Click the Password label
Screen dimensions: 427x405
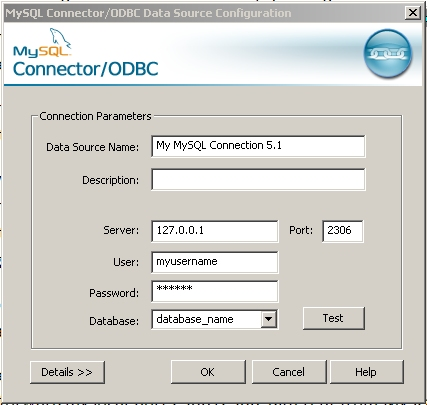coord(114,293)
